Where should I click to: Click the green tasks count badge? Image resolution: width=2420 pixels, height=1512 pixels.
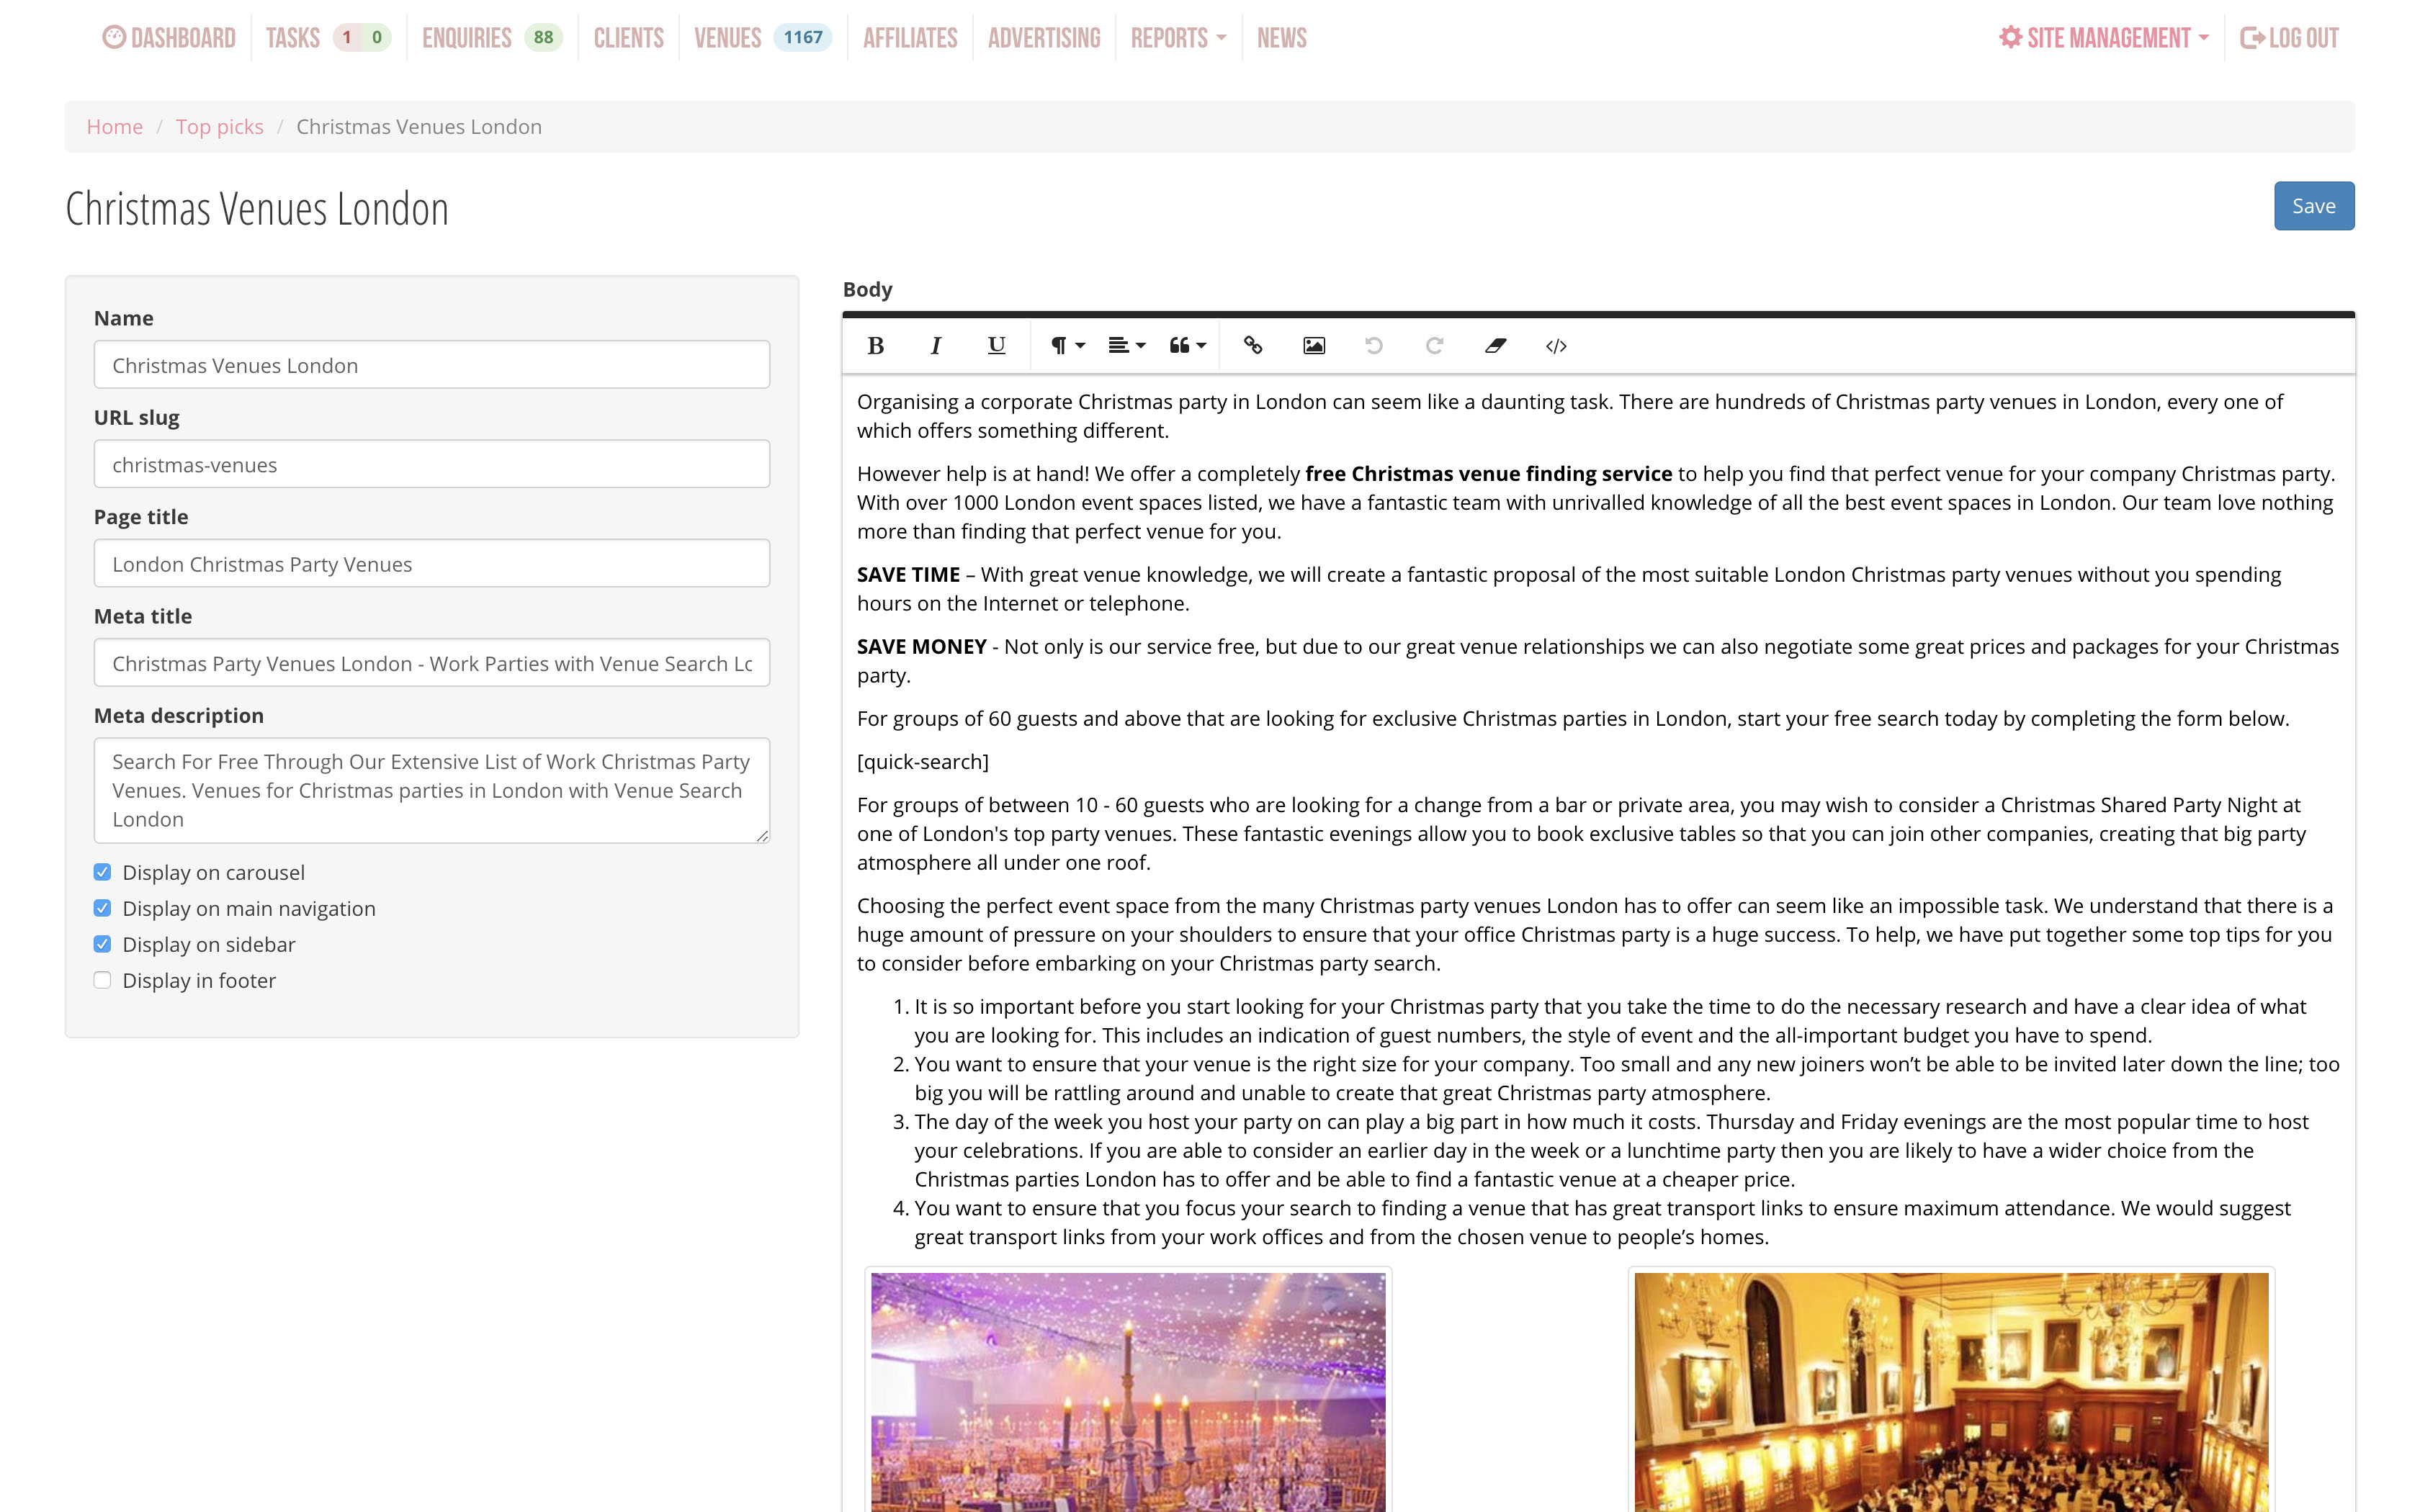pyautogui.click(x=377, y=38)
